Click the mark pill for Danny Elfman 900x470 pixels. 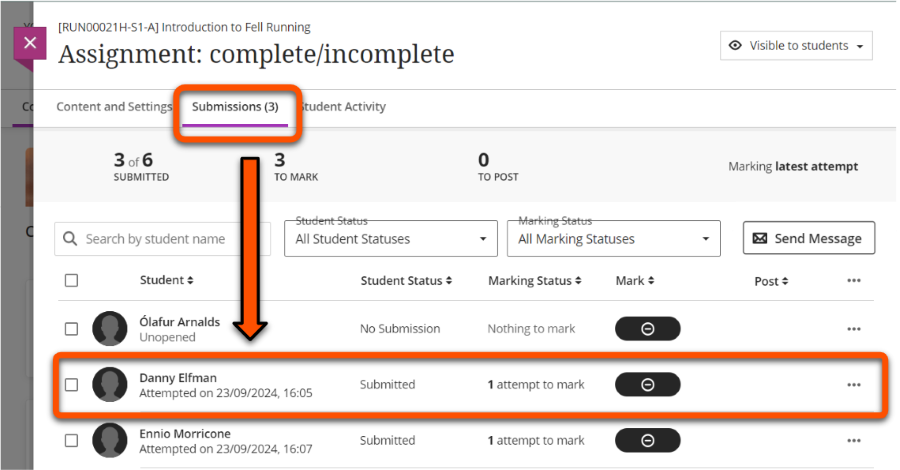pyautogui.click(x=647, y=384)
